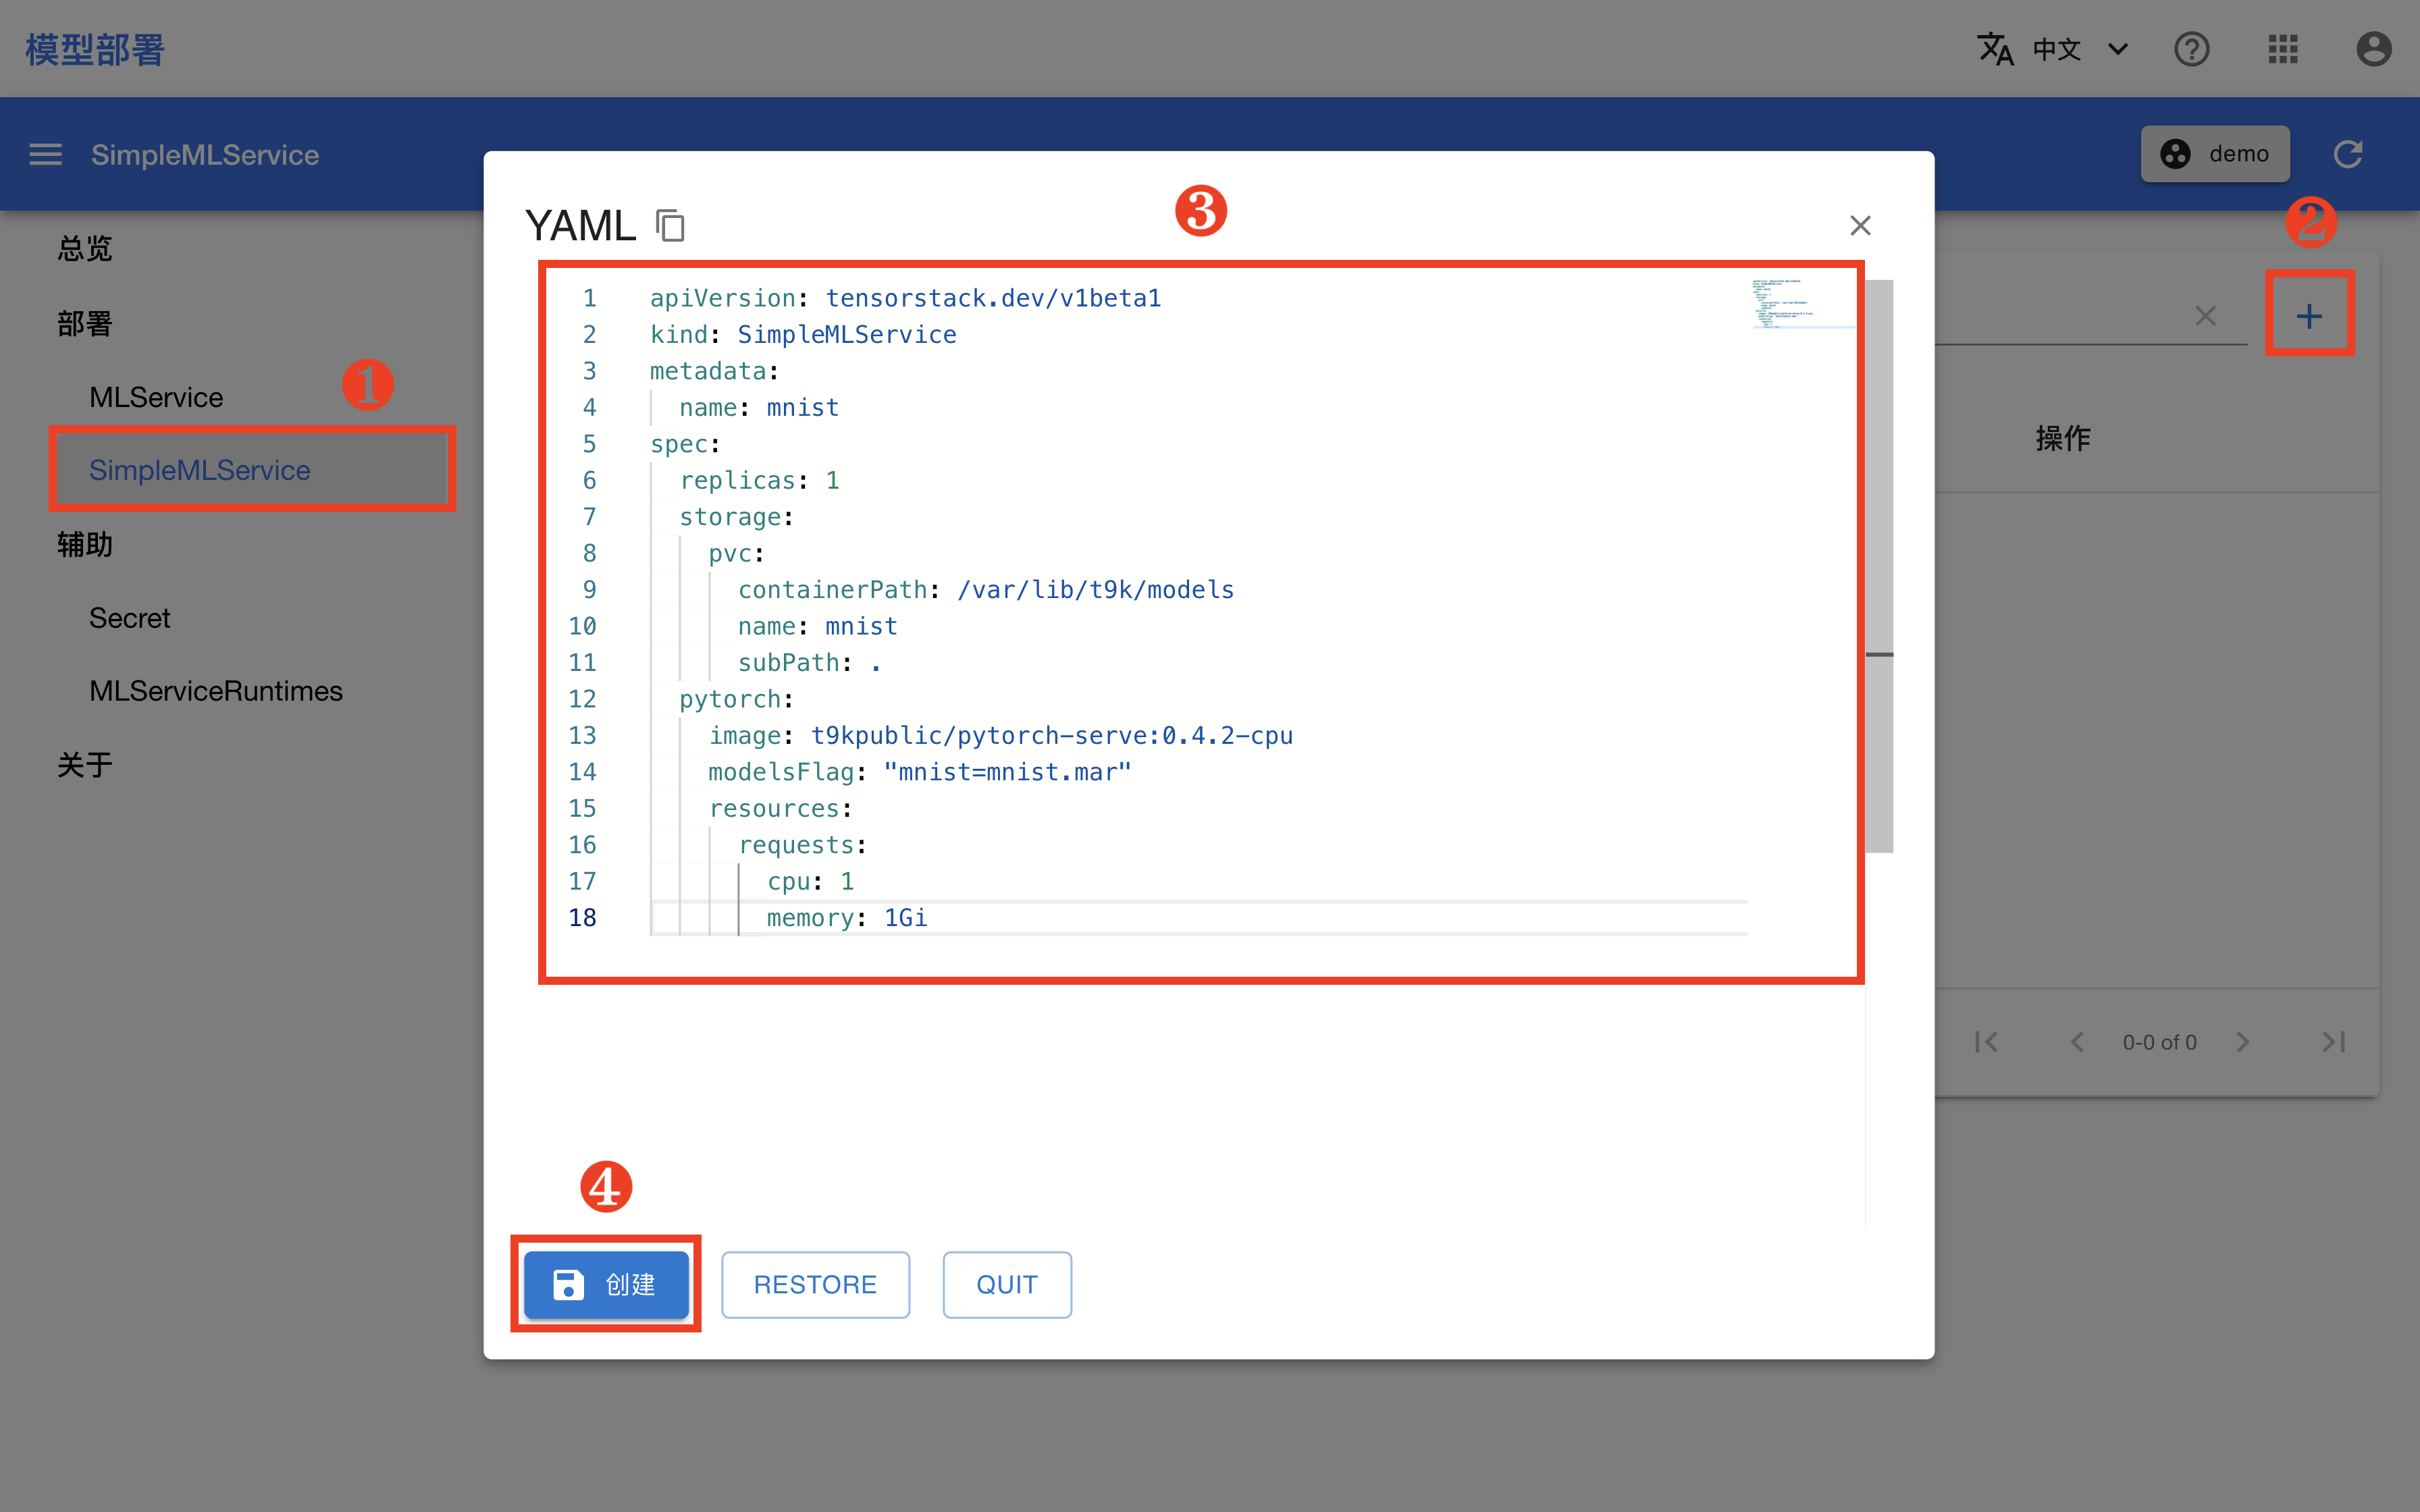Close the YAML dialog with the X
Viewport: 2420px width, 1512px height.
tap(1860, 226)
